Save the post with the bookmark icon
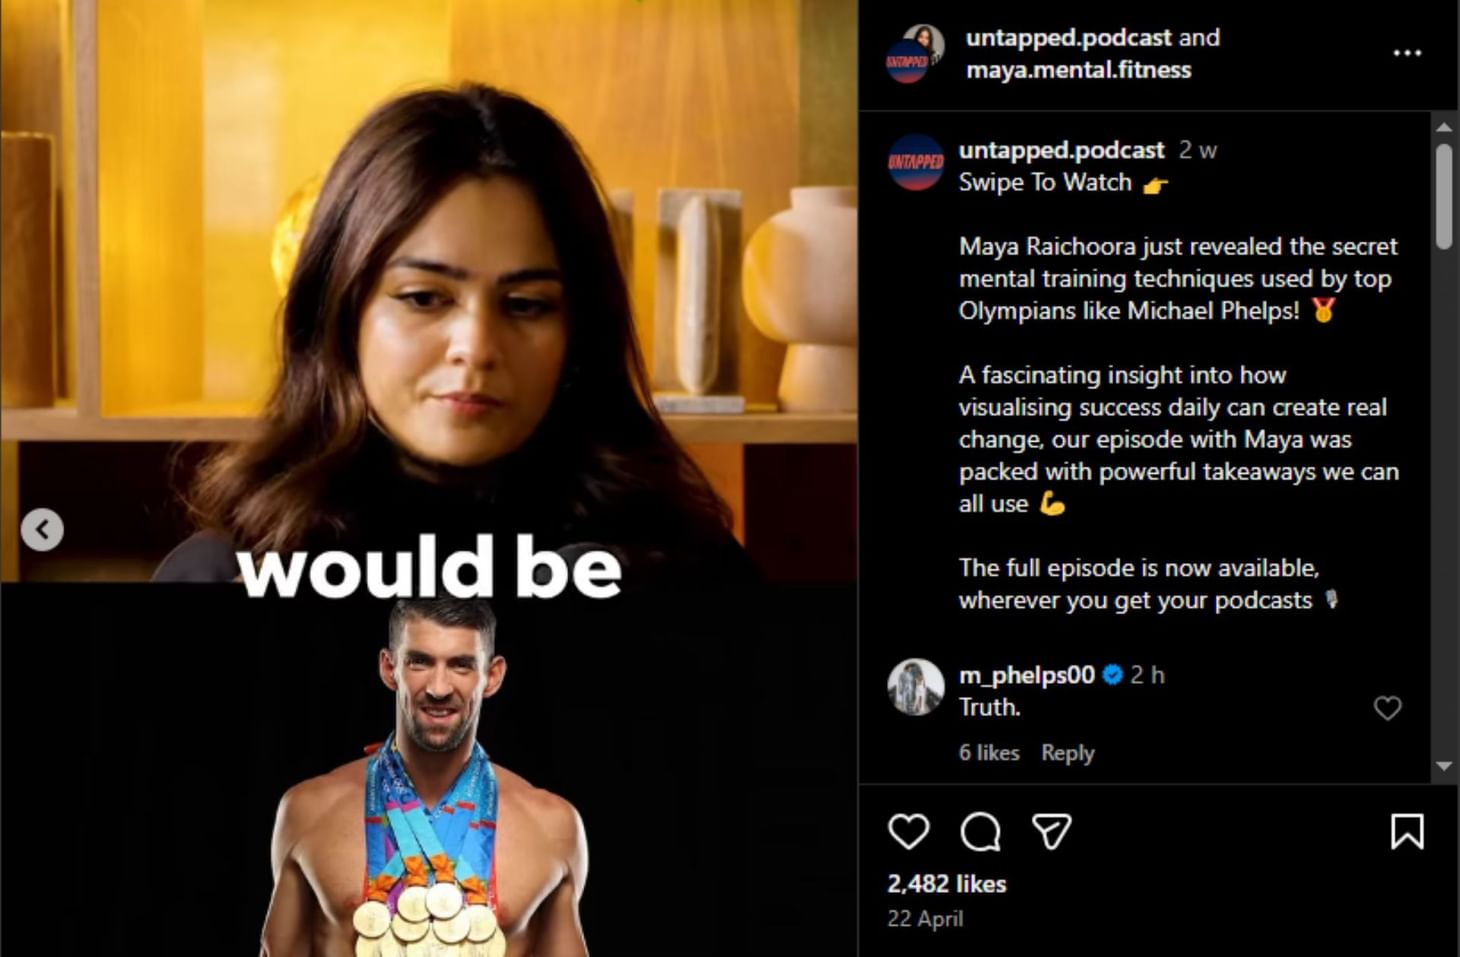Image resolution: width=1460 pixels, height=957 pixels. pyautogui.click(x=1407, y=831)
